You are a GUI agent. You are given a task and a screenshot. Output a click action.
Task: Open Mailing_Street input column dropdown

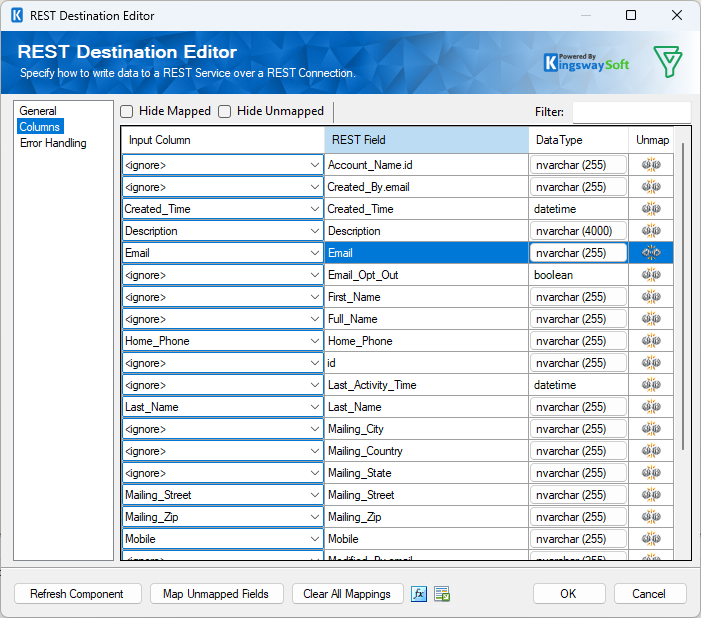pyautogui.click(x=315, y=495)
